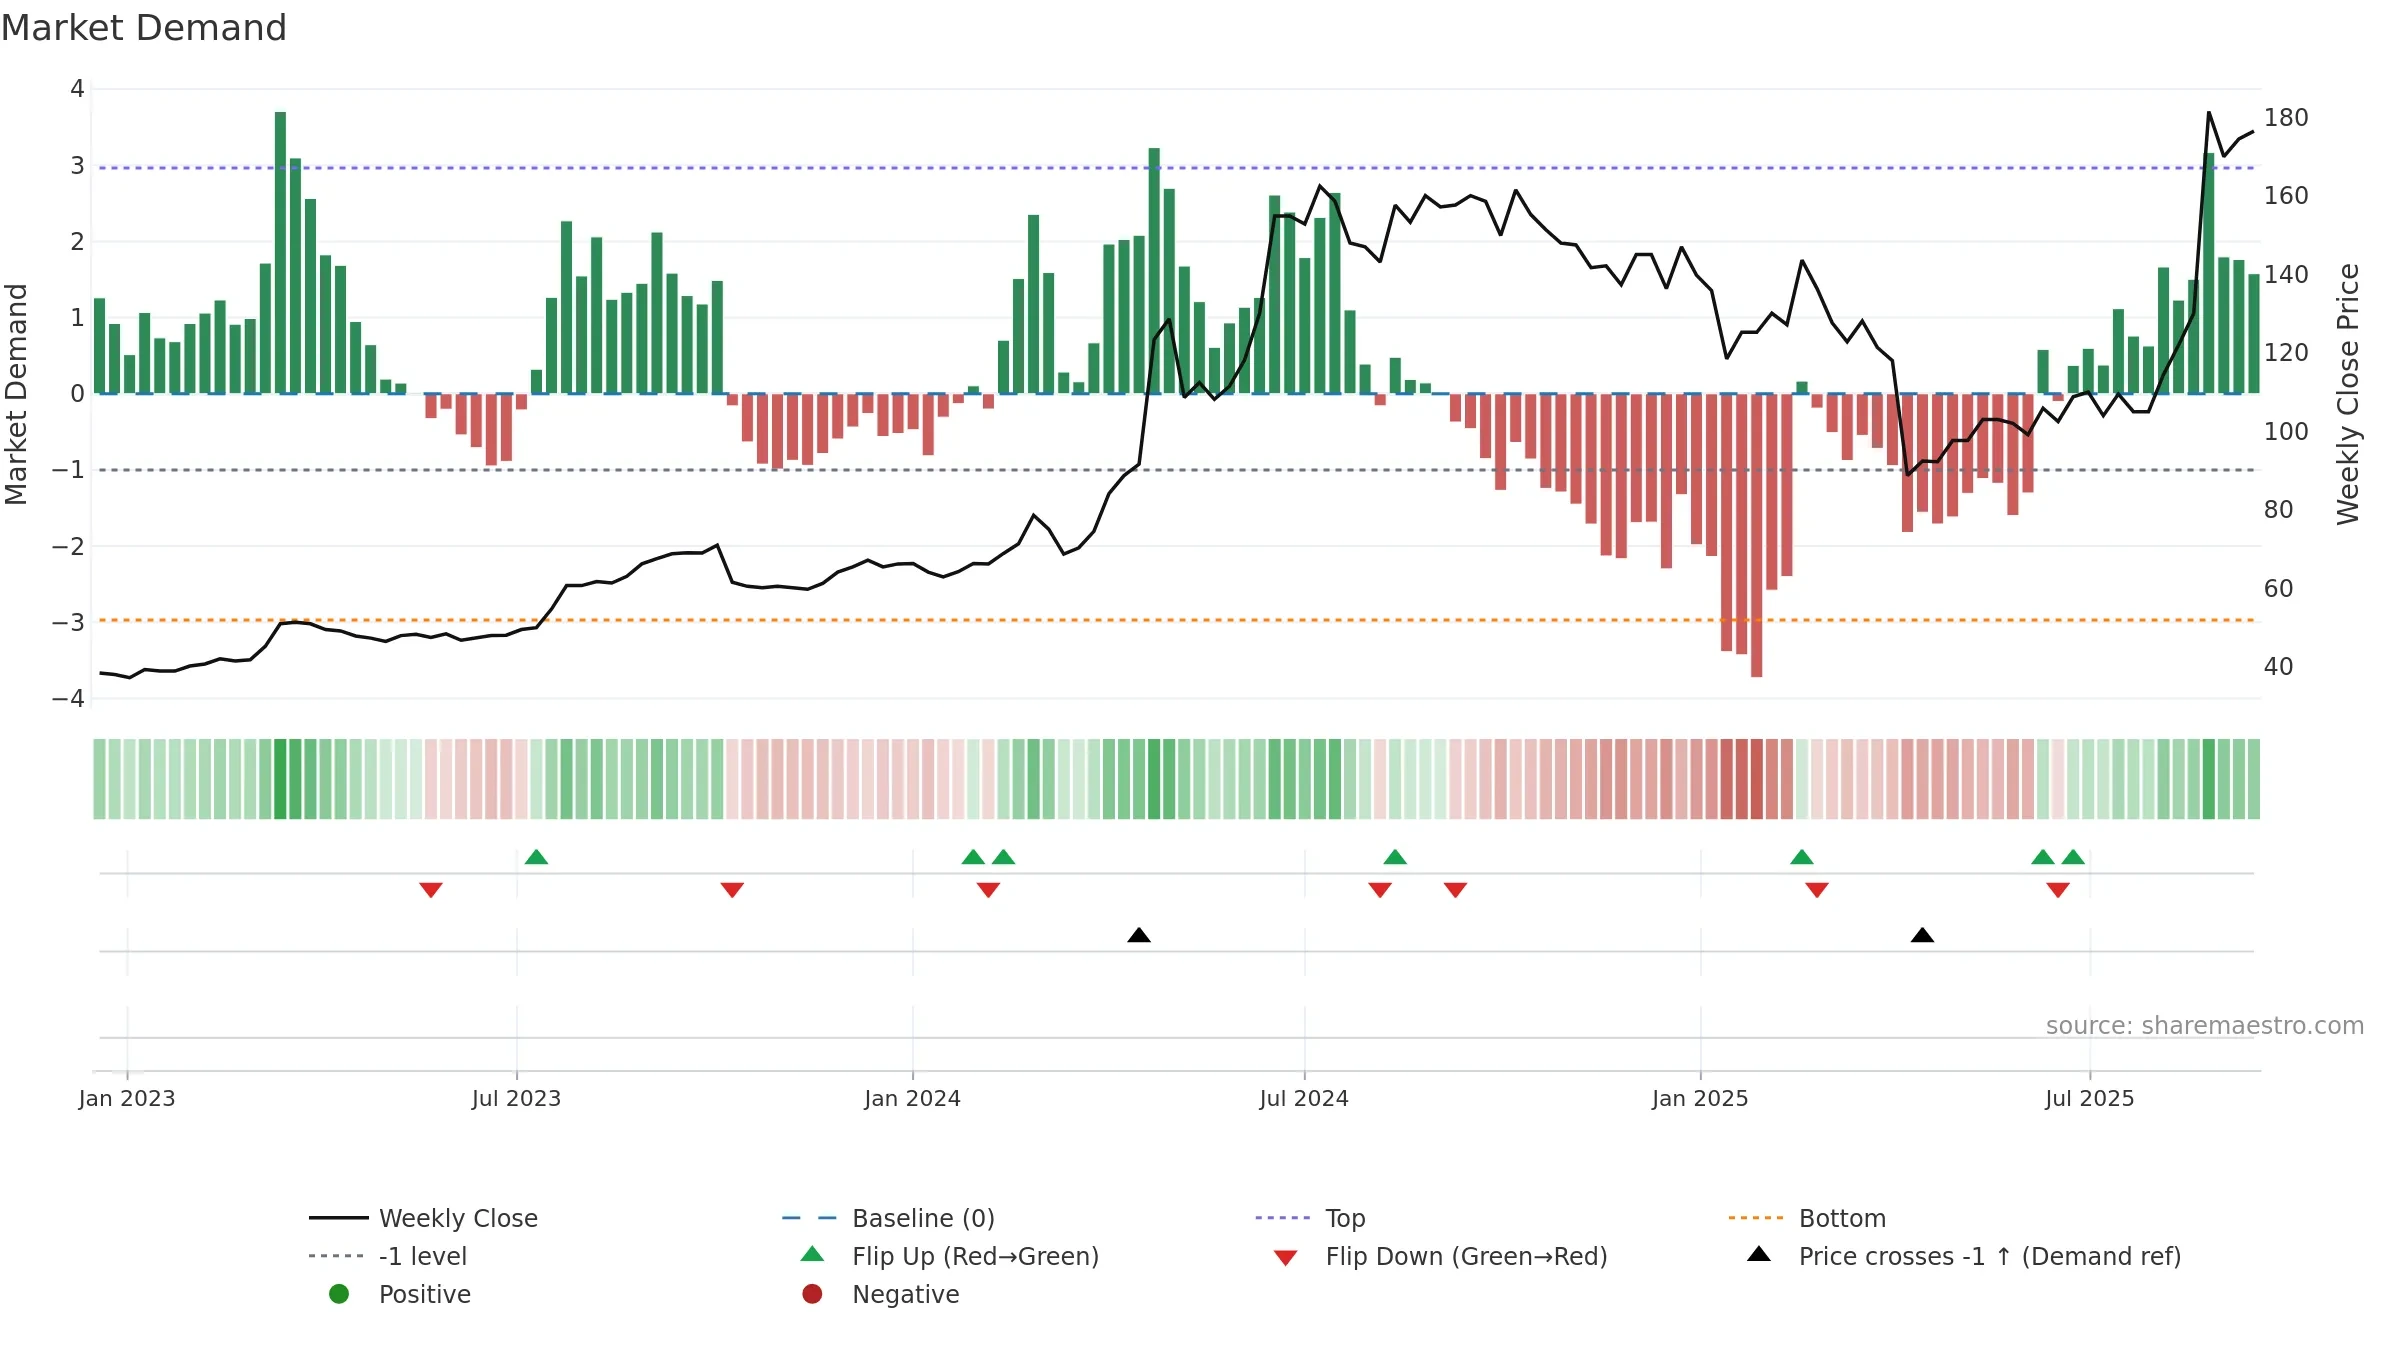Toggle Flip Down (Green→Red) legend entry
The image size is (2400, 1350).
1440,1256
